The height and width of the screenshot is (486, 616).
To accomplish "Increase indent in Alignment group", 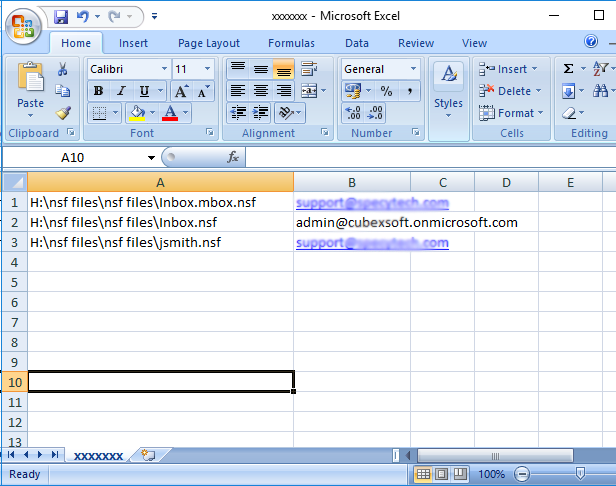I will coord(260,113).
